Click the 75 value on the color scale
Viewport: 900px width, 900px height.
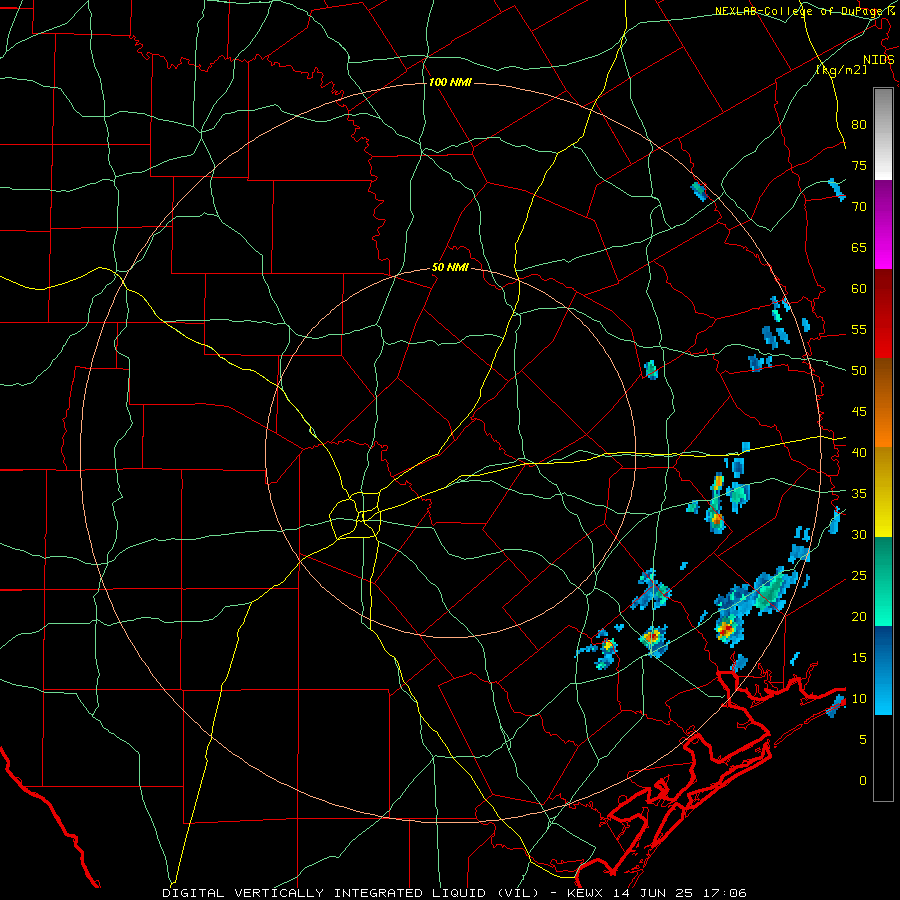[859, 165]
